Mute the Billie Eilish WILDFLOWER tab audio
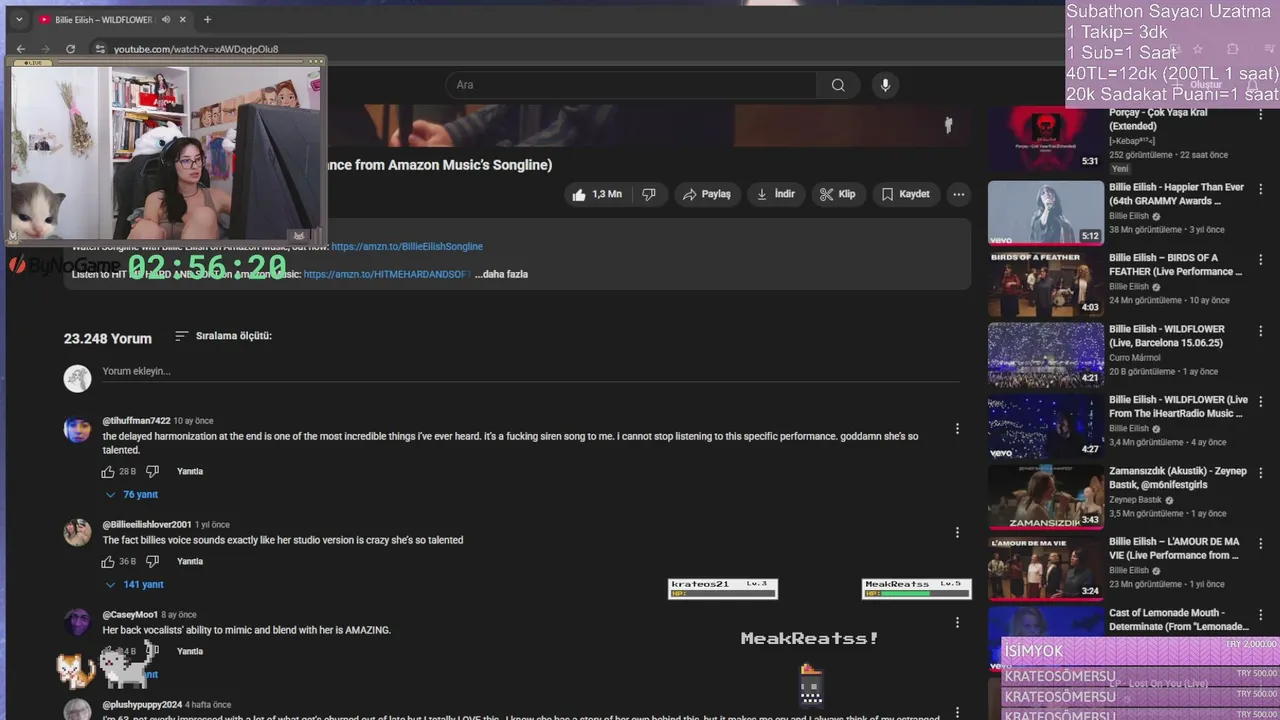The image size is (1280, 720). (166, 19)
